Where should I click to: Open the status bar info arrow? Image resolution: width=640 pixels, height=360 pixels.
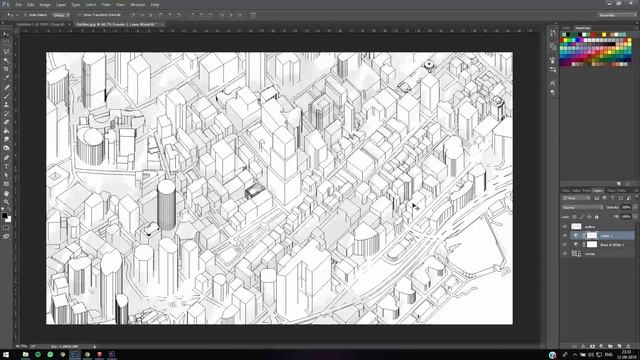95,347
